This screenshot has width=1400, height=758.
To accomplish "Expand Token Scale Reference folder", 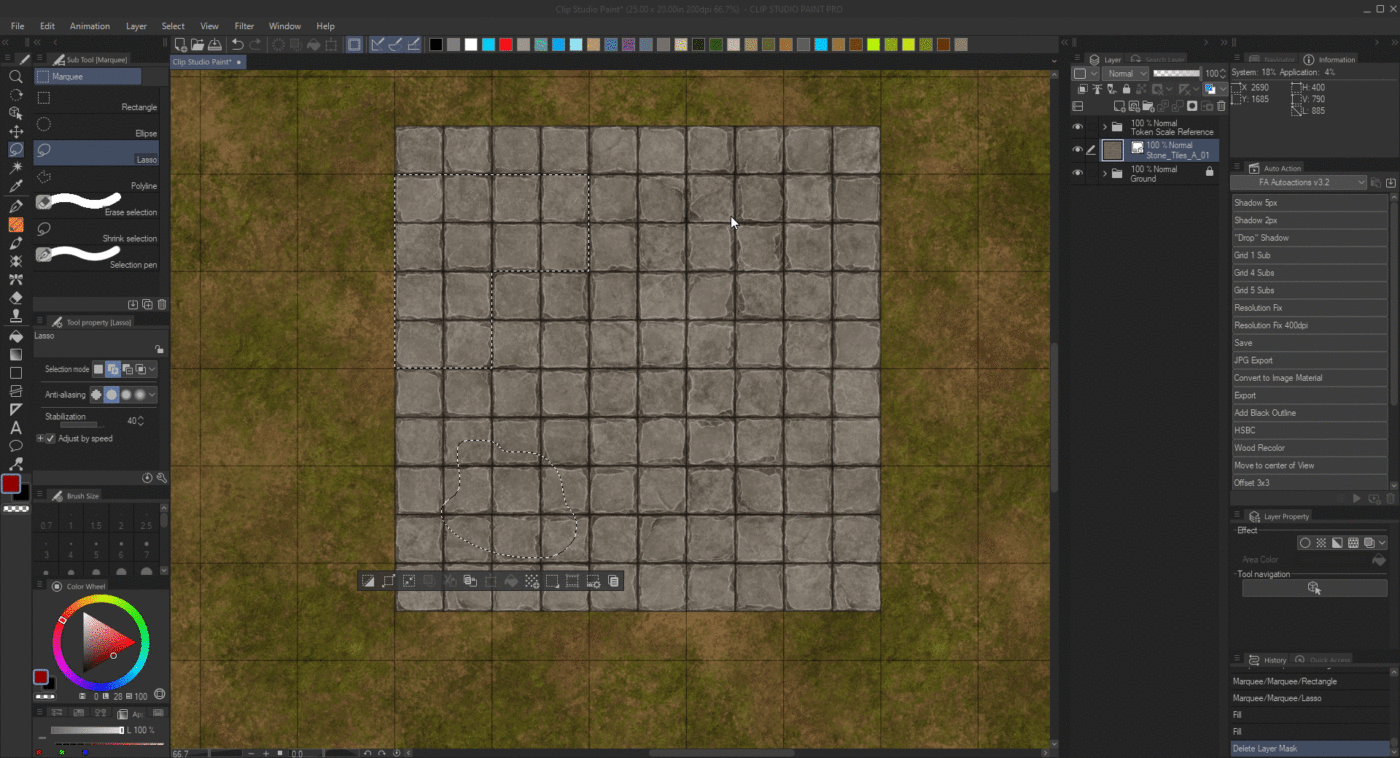I will tap(1104, 127).
